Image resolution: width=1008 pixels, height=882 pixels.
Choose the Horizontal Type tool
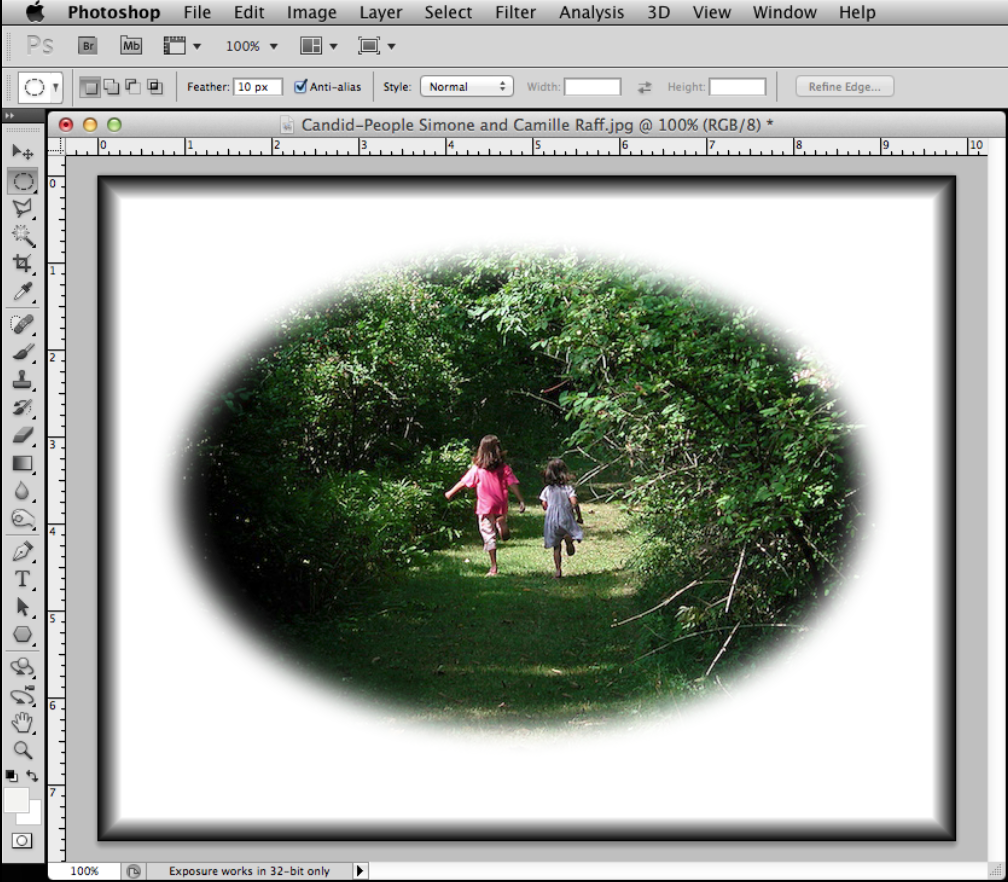pos(22,579)
